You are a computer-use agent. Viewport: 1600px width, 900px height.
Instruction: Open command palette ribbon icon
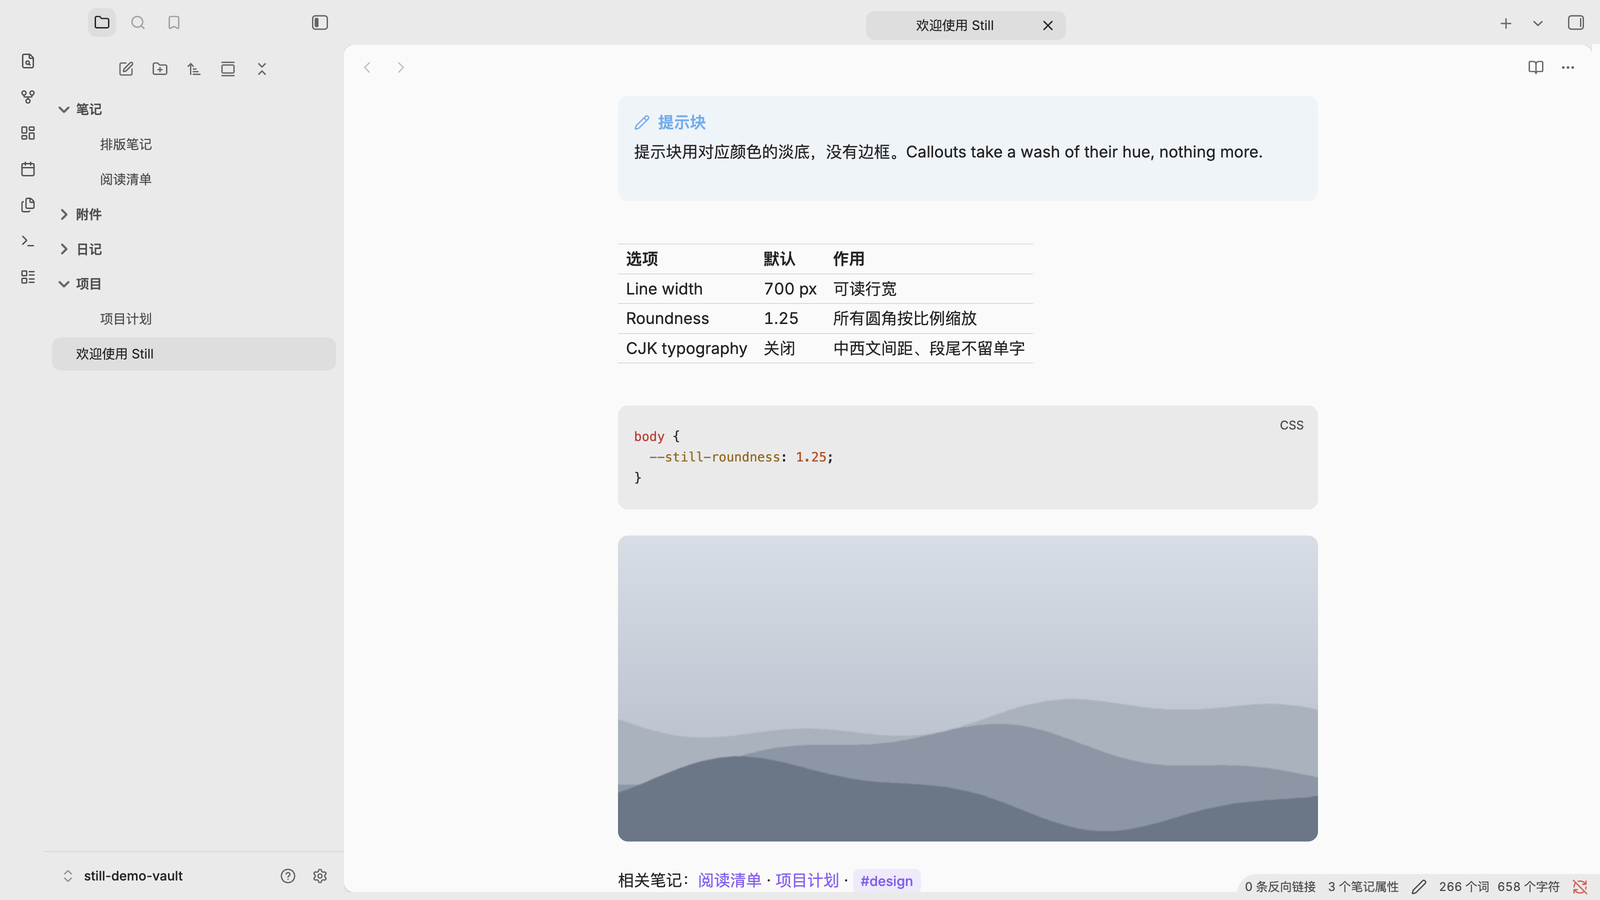(28, 241)
